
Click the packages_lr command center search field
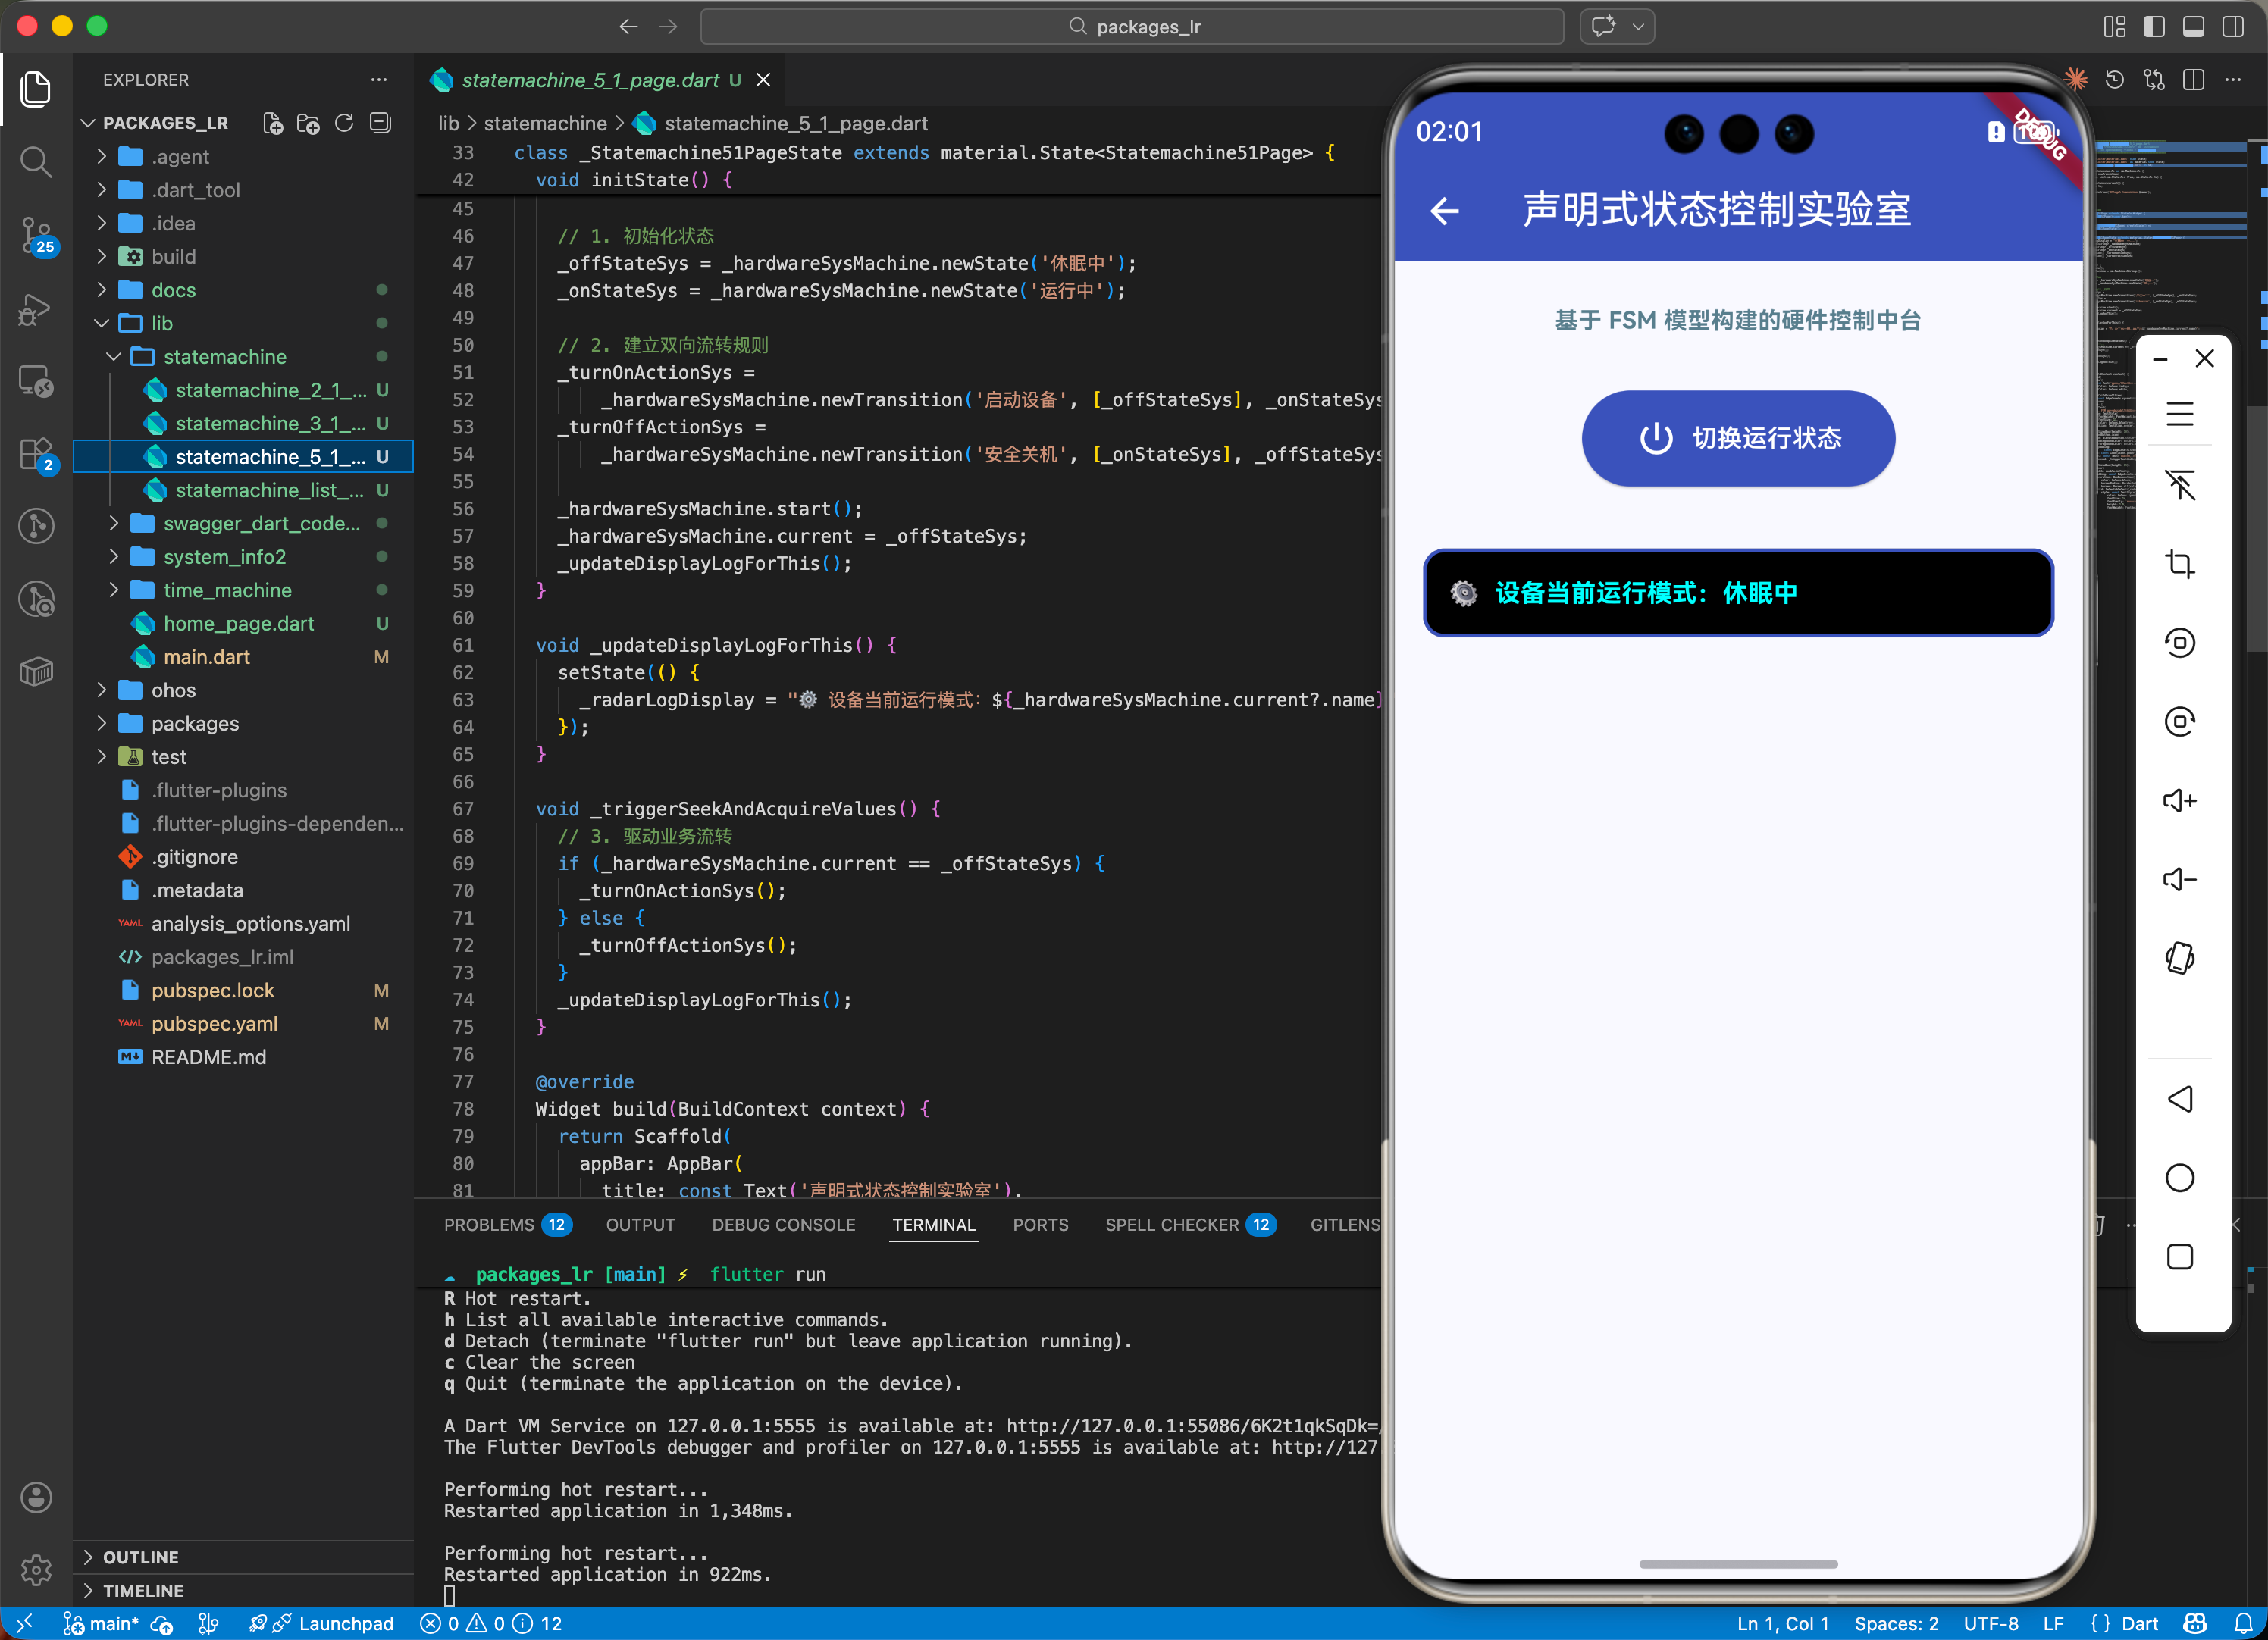tap(1132, 27)
